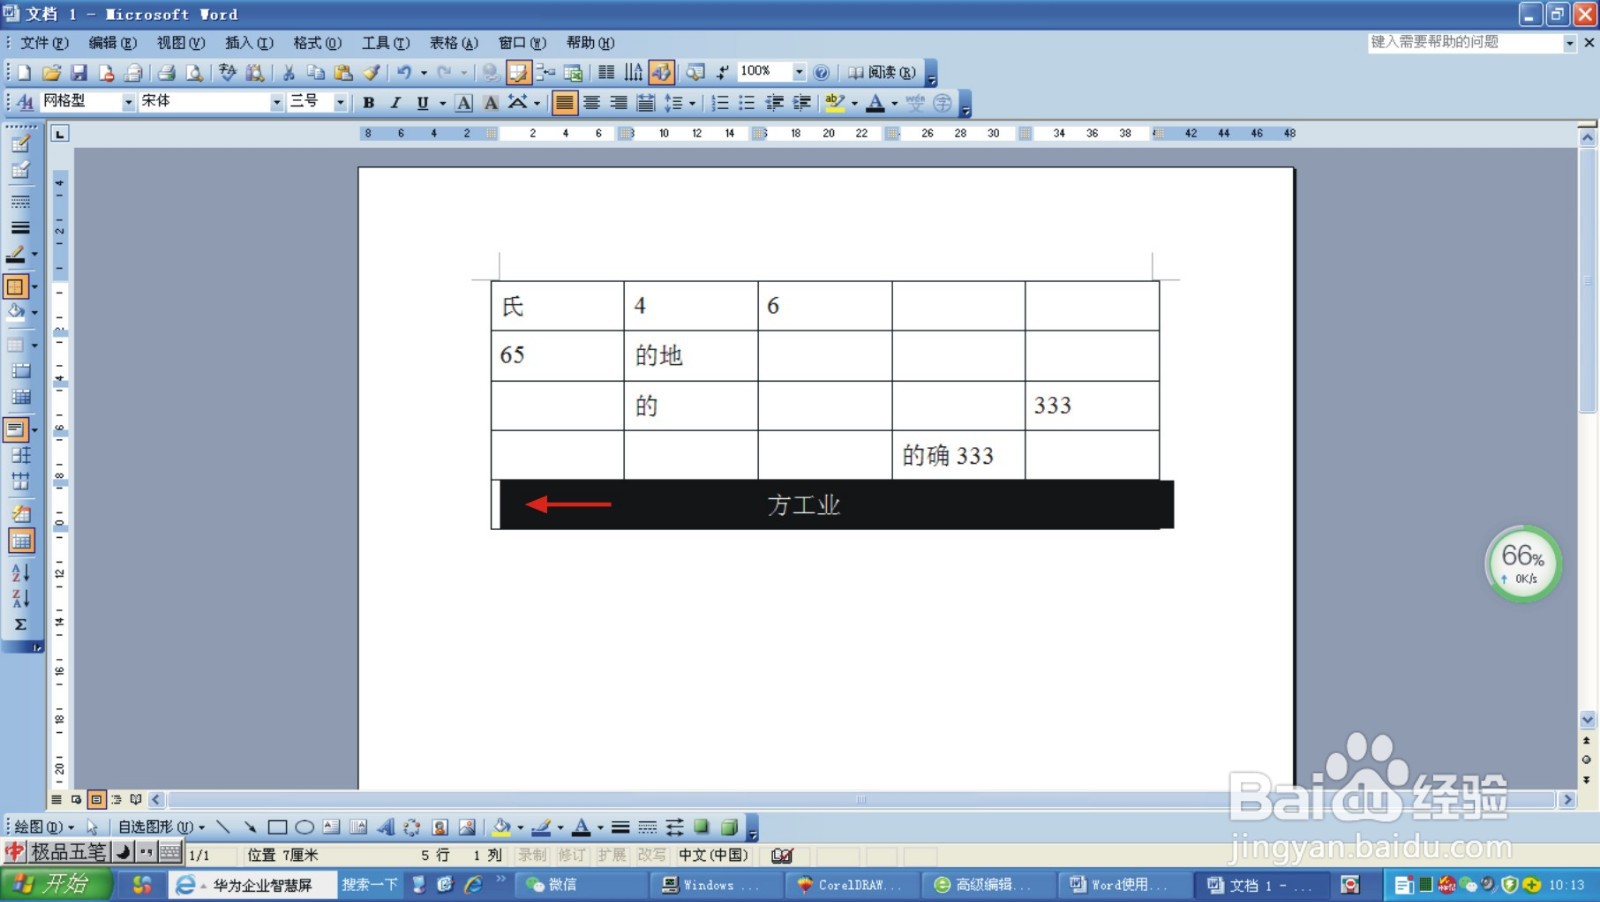The height and width of the screenshot is (902, 1600).
Task: Toggle numbered list formatting
Action: (x=719, y=102)
